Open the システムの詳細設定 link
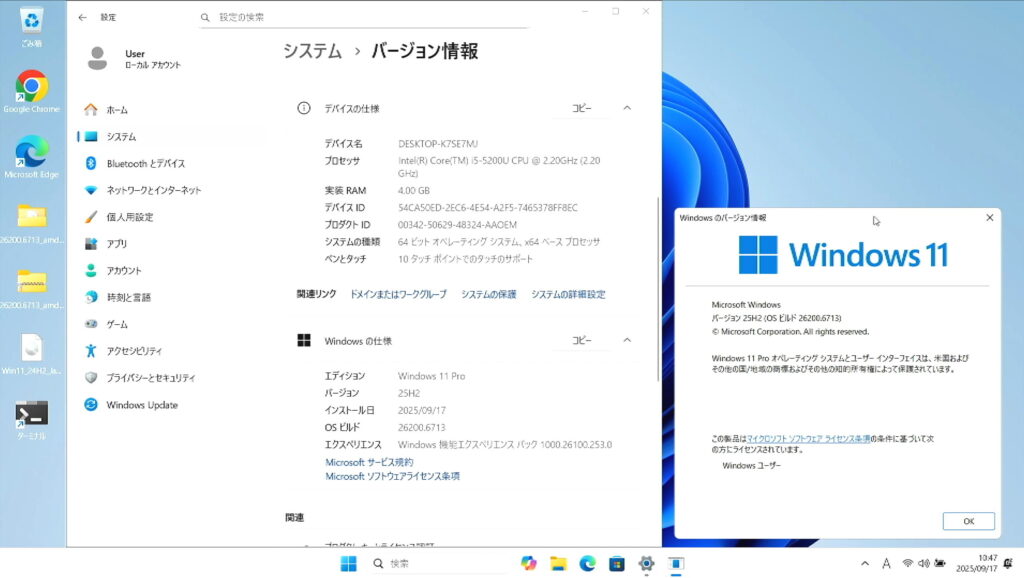Image resolution: width=1024 pixels, height=578 pixels. tap(567, 294)
